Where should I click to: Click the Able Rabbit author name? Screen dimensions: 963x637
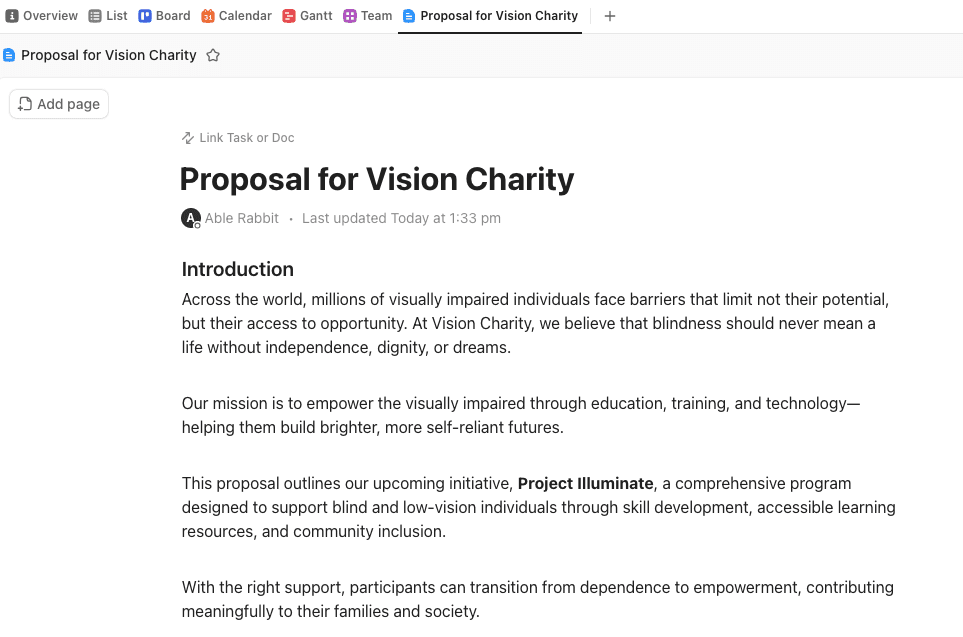[242, 218]
